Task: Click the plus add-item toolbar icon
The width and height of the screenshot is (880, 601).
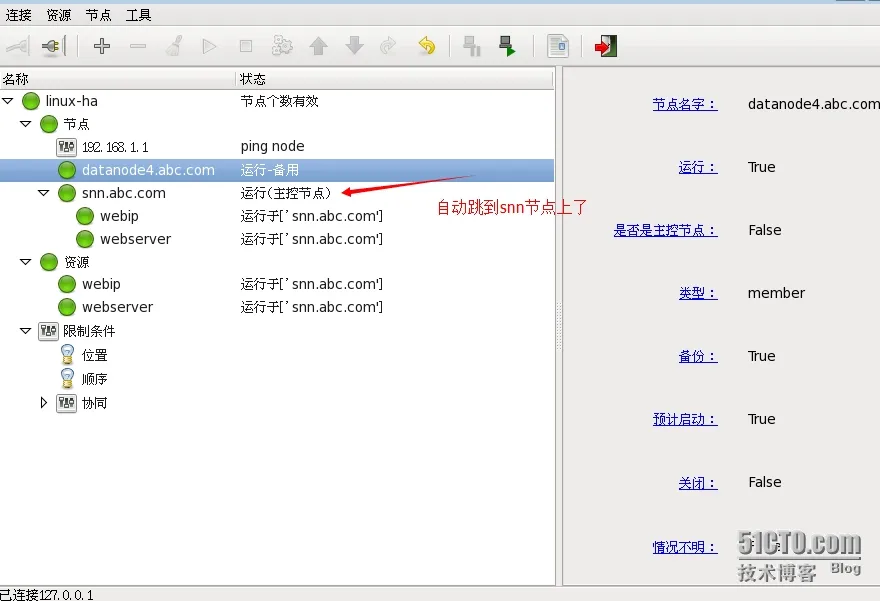Action: click(102, 46)
